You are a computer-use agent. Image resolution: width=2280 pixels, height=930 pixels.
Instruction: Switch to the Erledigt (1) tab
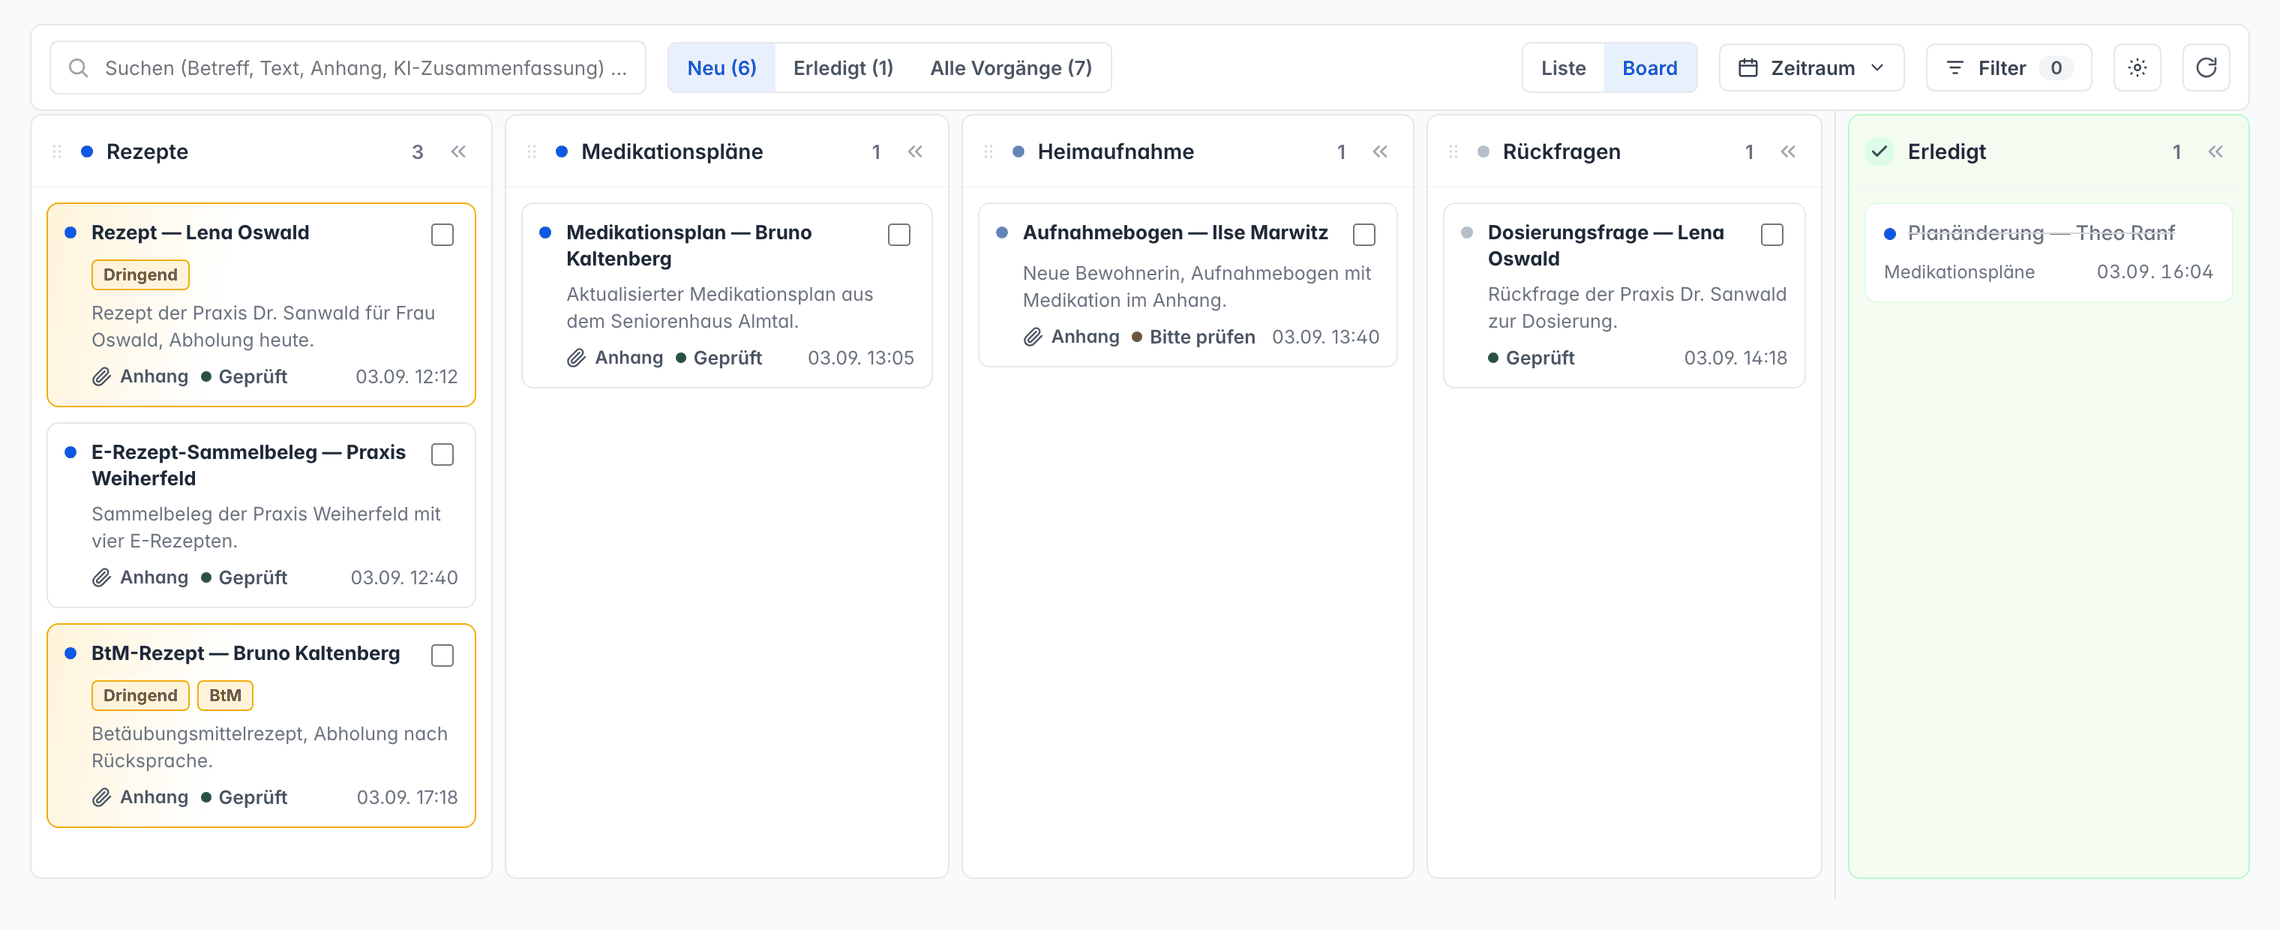[843, 68]
